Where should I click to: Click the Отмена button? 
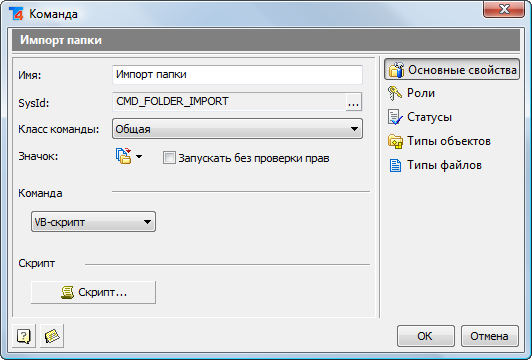[x=489, y=336]
